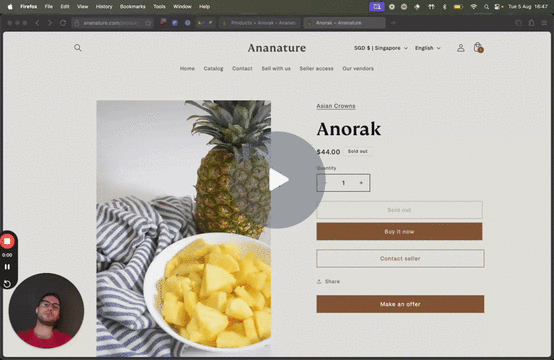Viewport: 554px width, 360px height.
Task: Bookmark this page with the star icon
Action: (x=148, y=23)
